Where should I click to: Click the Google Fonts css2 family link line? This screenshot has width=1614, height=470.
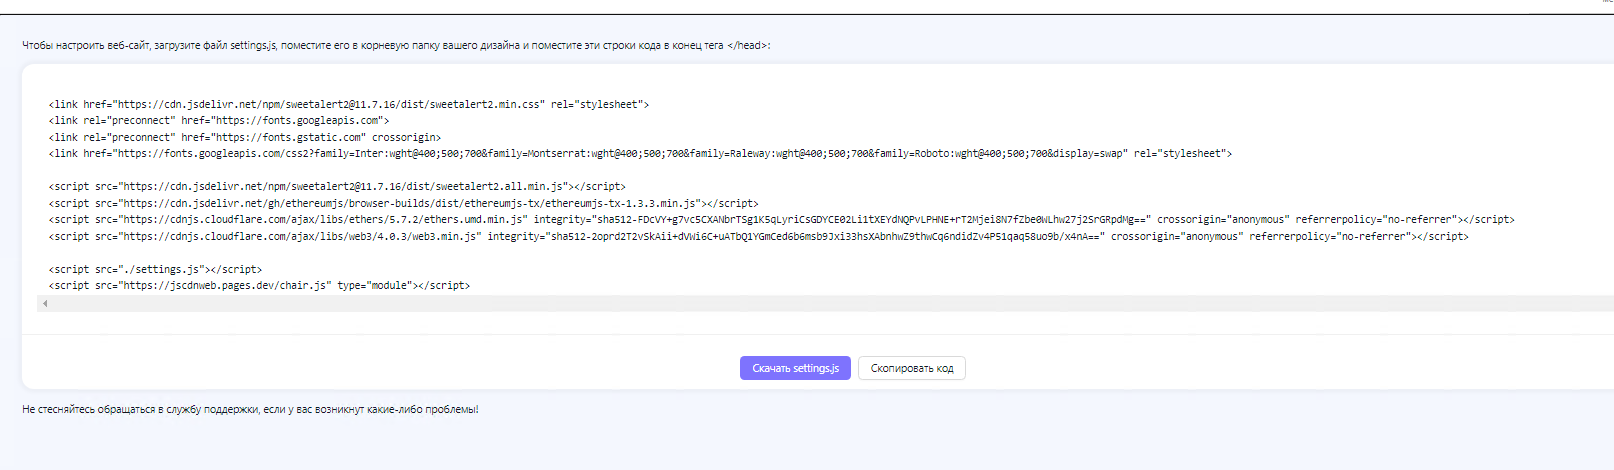[640, 153]
